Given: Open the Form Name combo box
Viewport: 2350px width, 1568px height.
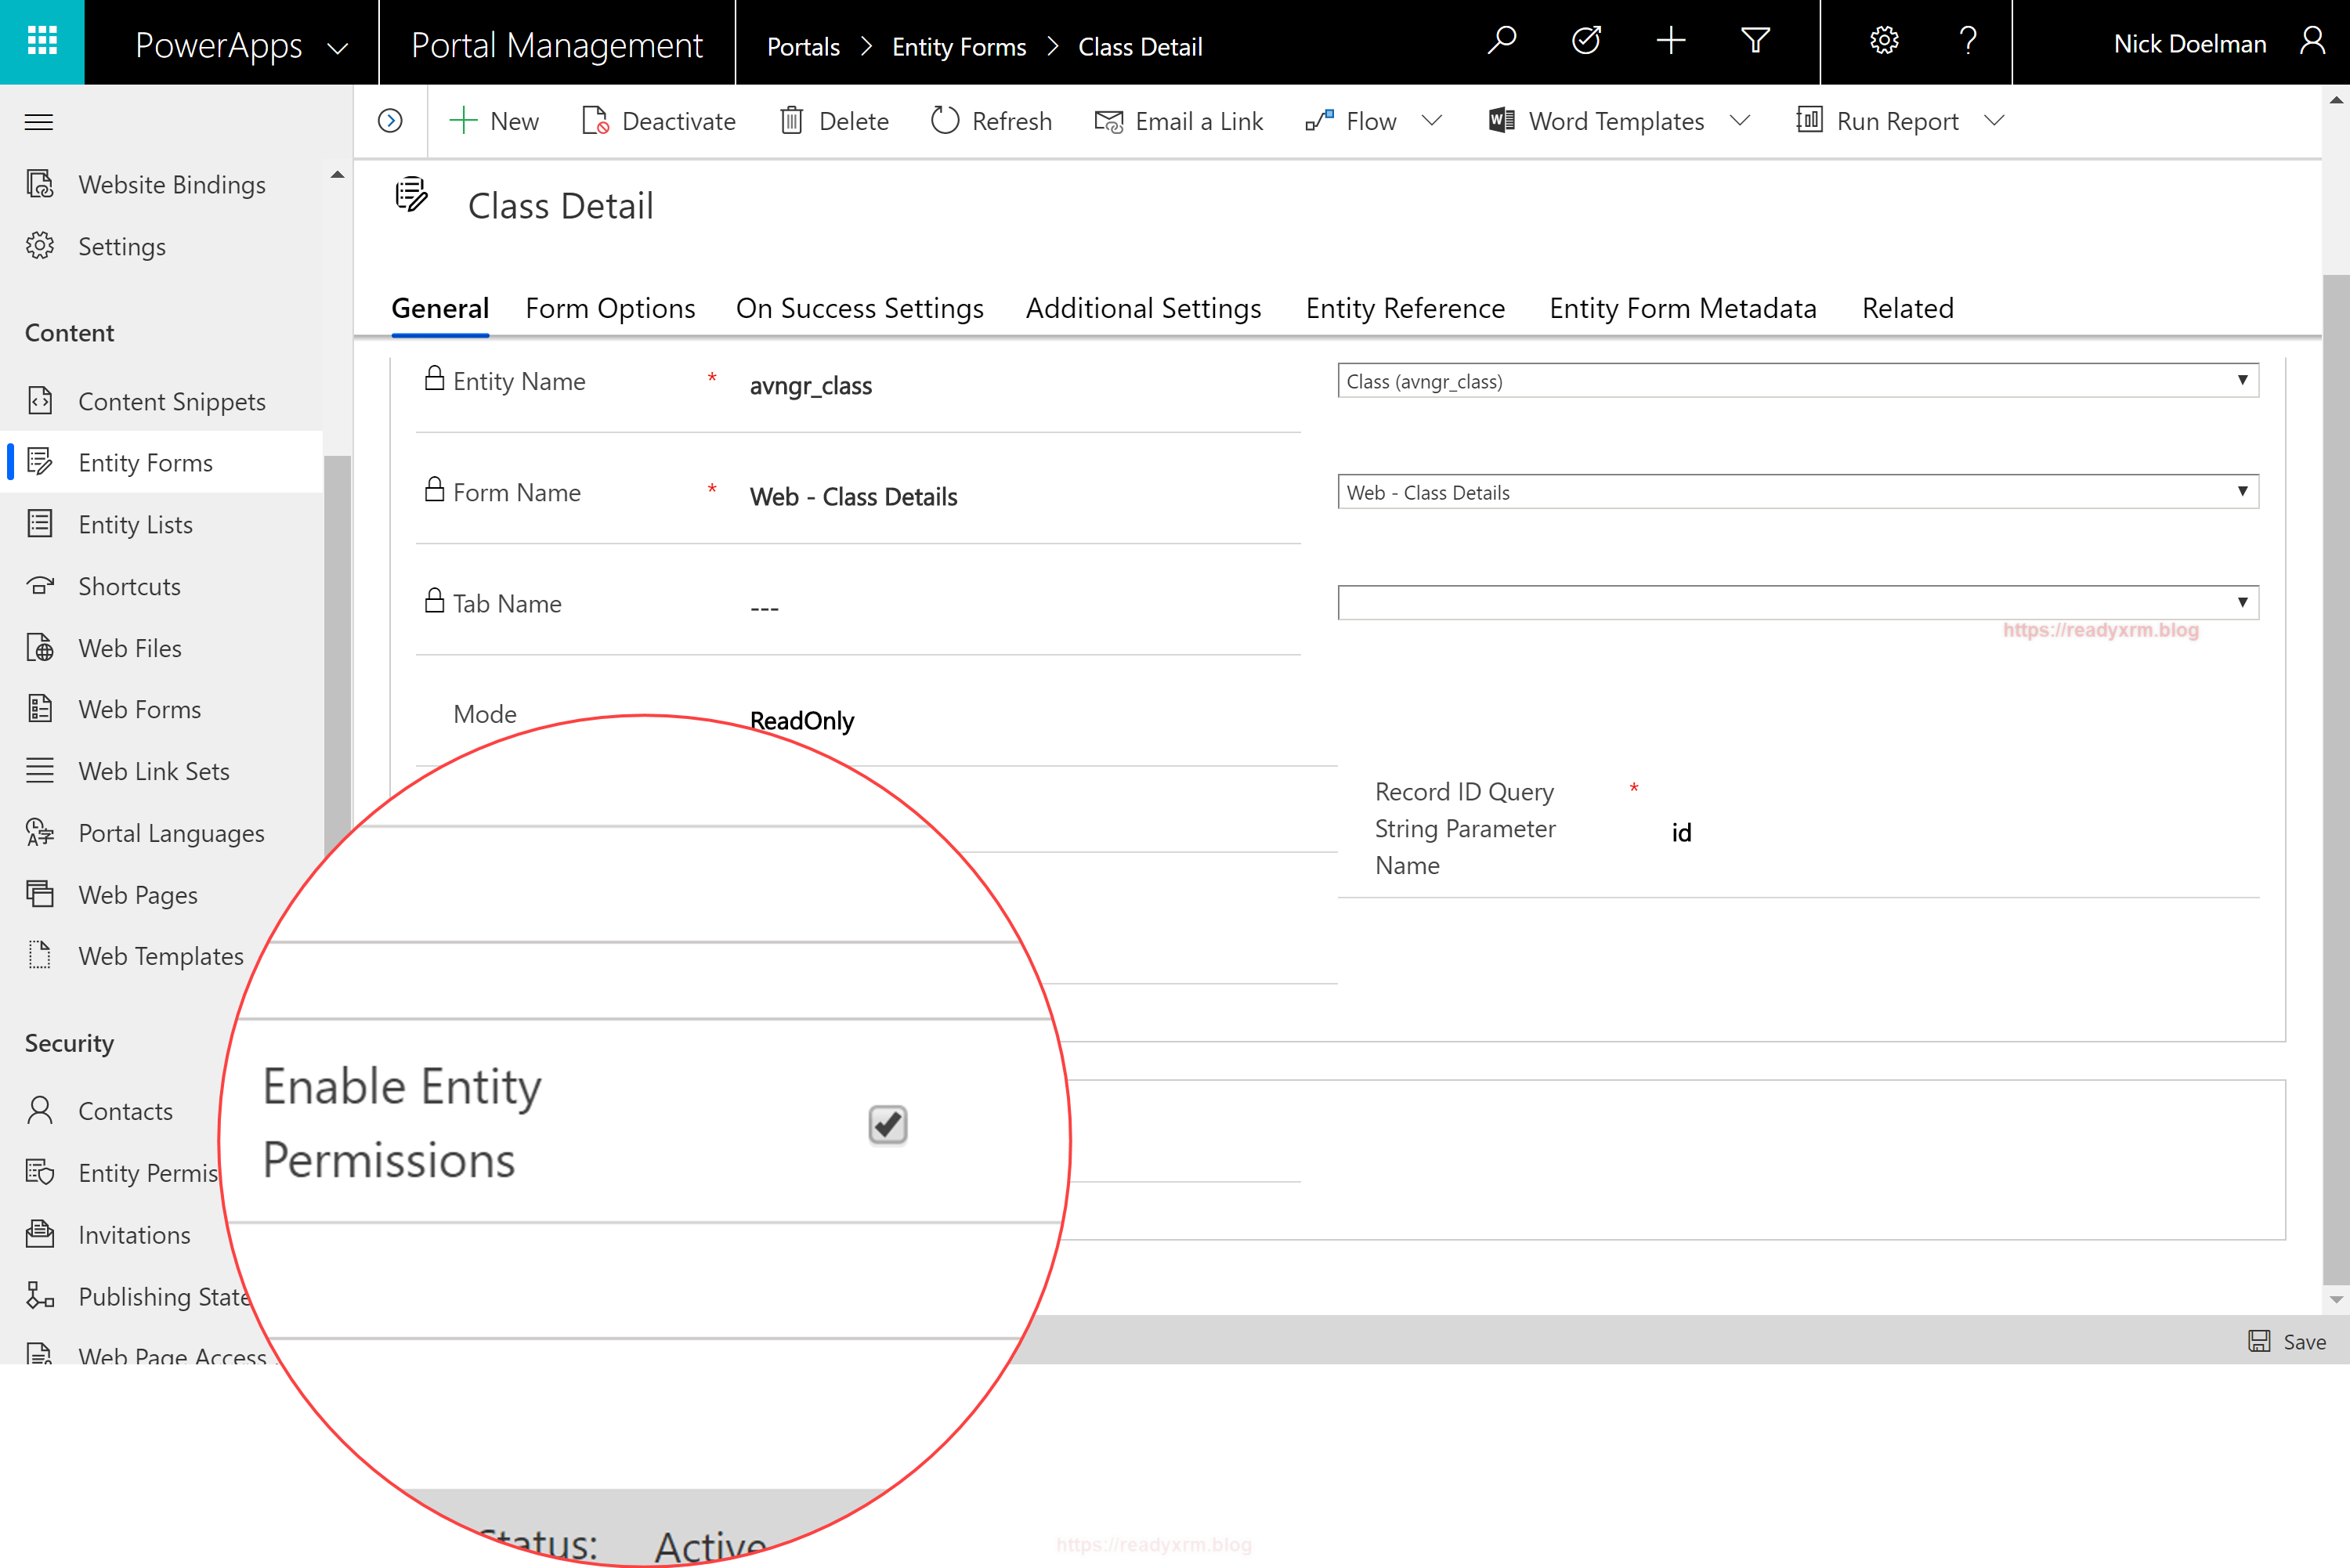Looking at the screenshot, I should (1797, 492).
